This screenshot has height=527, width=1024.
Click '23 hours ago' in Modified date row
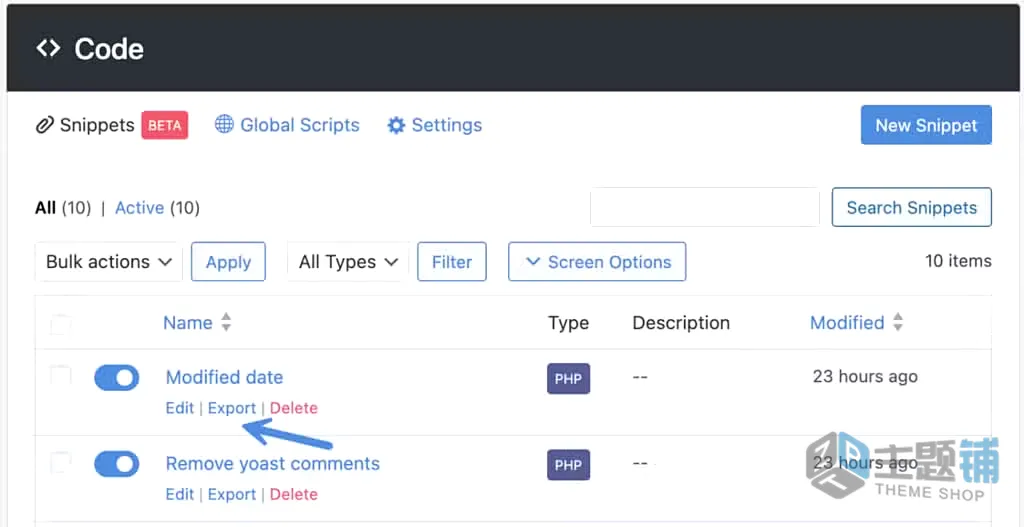click(x=865, y=376)
